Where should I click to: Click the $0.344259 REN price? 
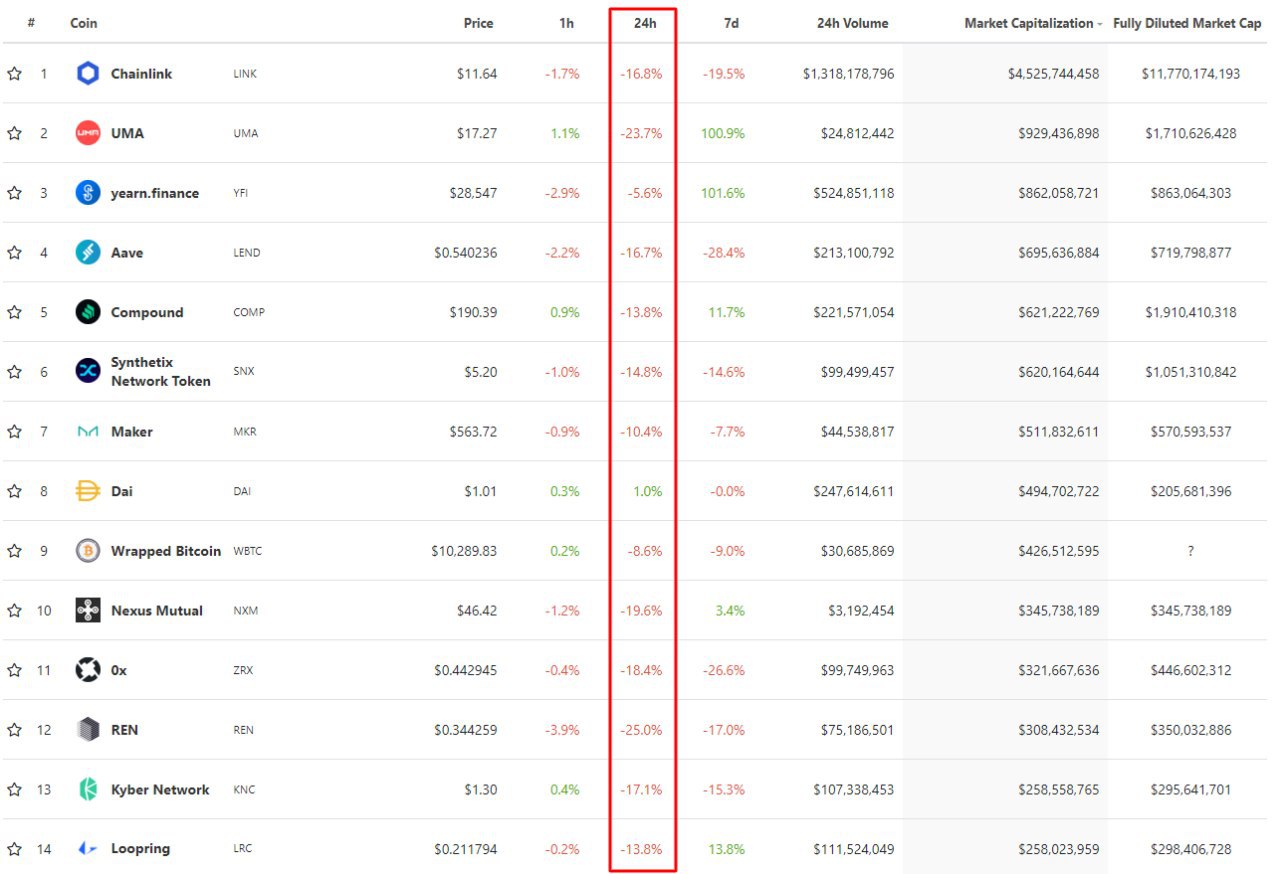(x=466, y=730)
